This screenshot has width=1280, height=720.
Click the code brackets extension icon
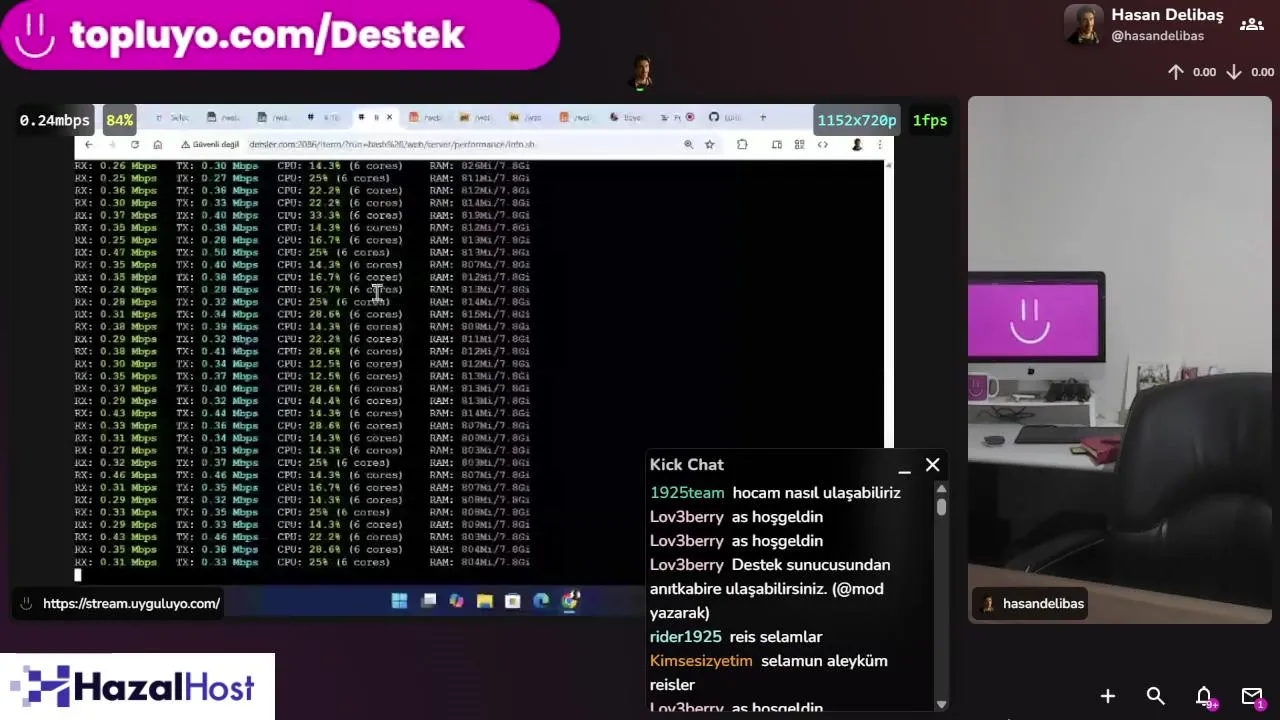coord(822,145)
